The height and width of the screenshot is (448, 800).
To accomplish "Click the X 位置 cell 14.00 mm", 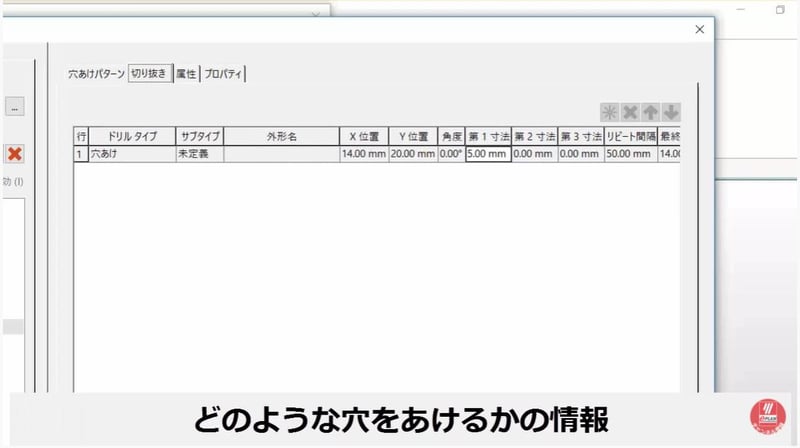I will (364, 154).
